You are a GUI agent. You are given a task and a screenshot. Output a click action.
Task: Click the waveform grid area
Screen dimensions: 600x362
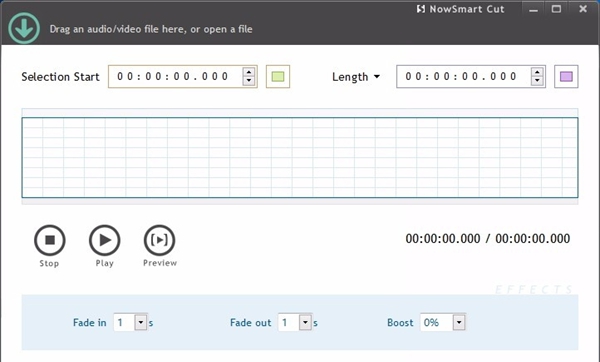tap(300, 157)
